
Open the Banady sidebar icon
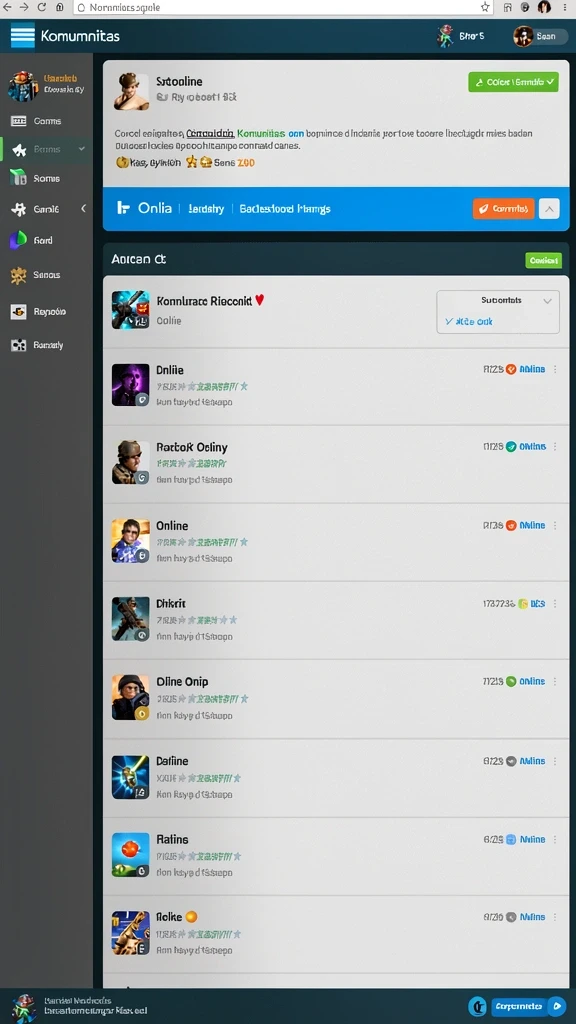pyautogui.click(x=18, y=345)
